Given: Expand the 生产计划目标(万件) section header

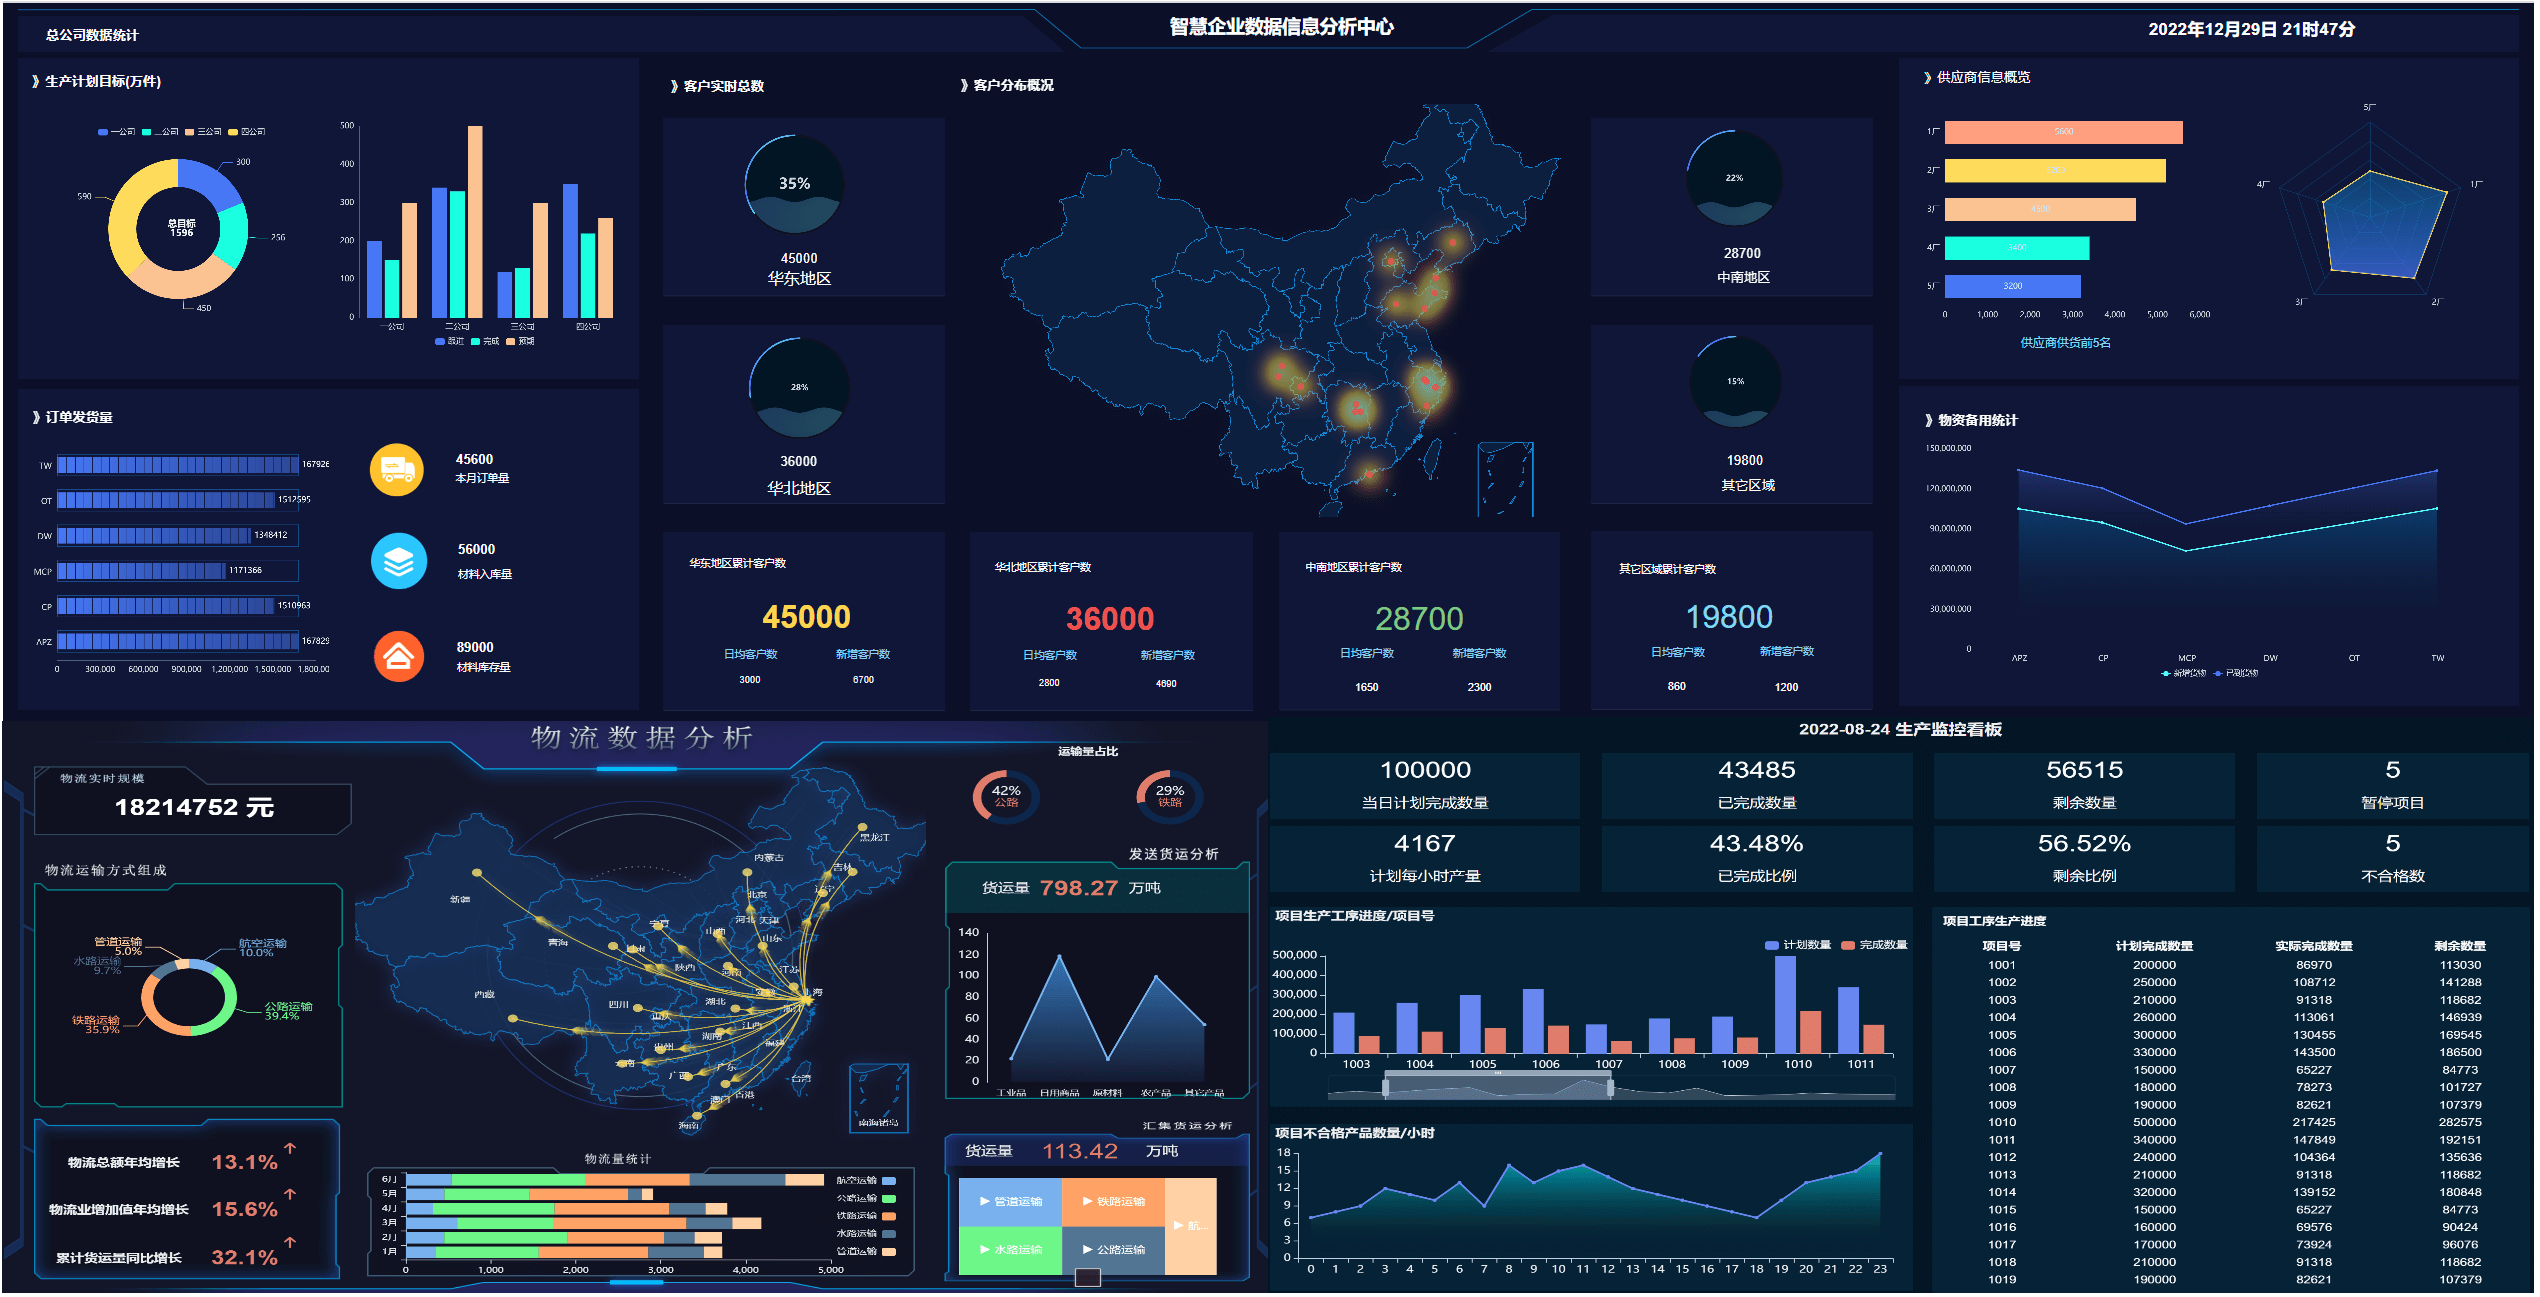Looking at the screenshot, I should (96, 82).
